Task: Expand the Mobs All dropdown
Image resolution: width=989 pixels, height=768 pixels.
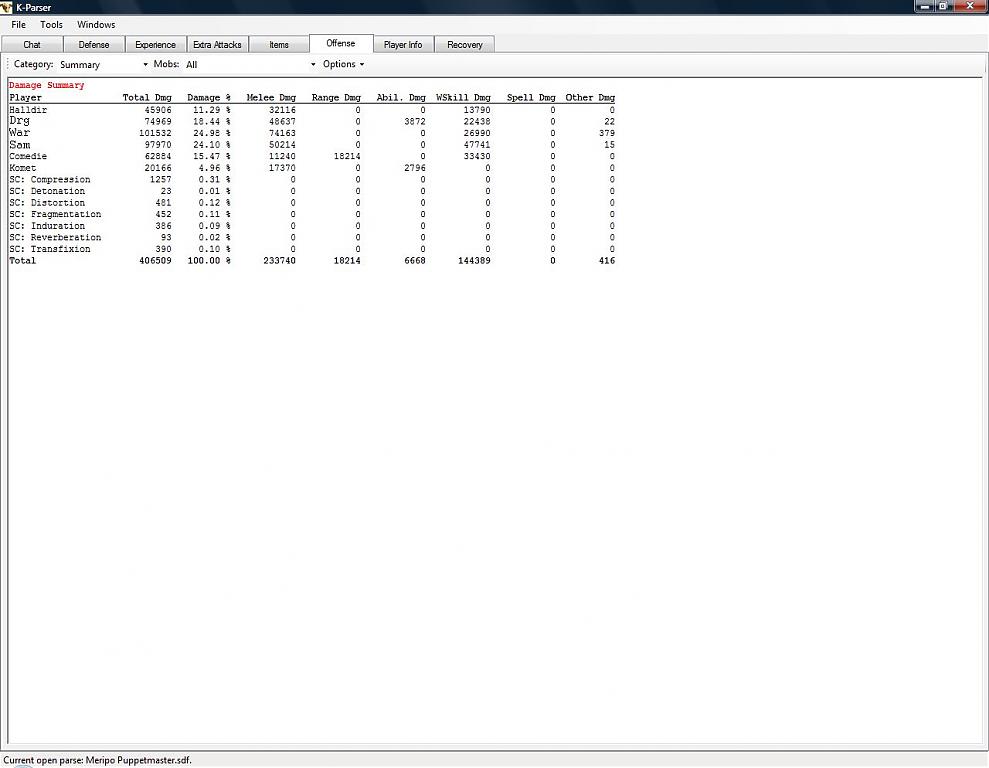Action: [250, 65]
